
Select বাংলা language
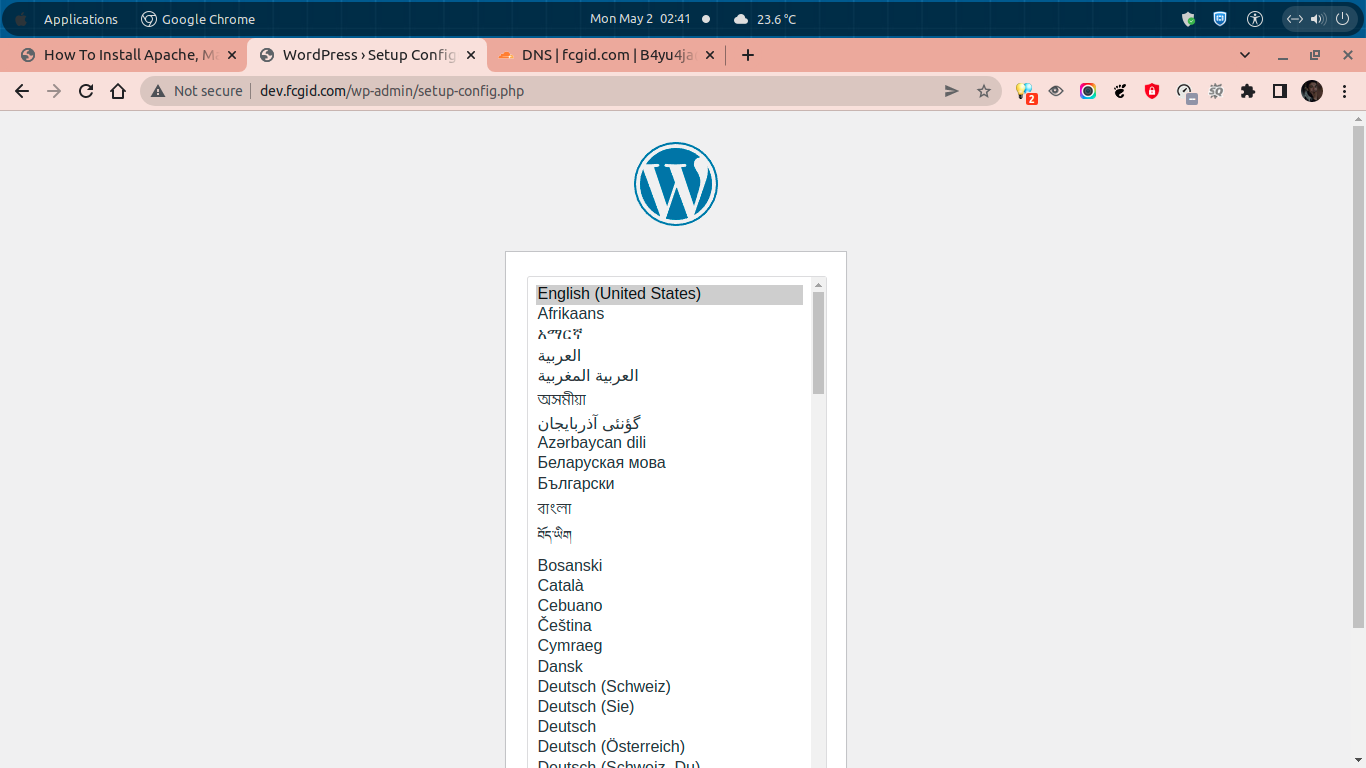[670, 508]
